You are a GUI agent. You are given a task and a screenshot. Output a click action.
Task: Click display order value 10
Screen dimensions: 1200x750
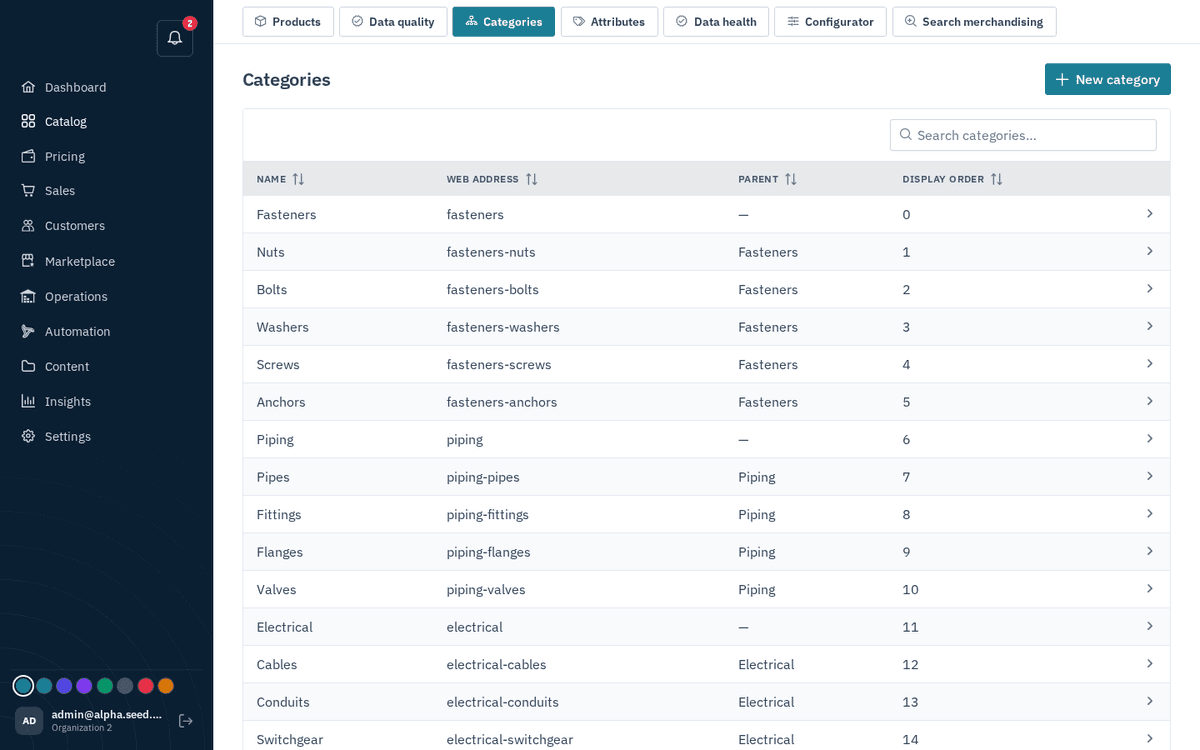click(x=911, y=589)
